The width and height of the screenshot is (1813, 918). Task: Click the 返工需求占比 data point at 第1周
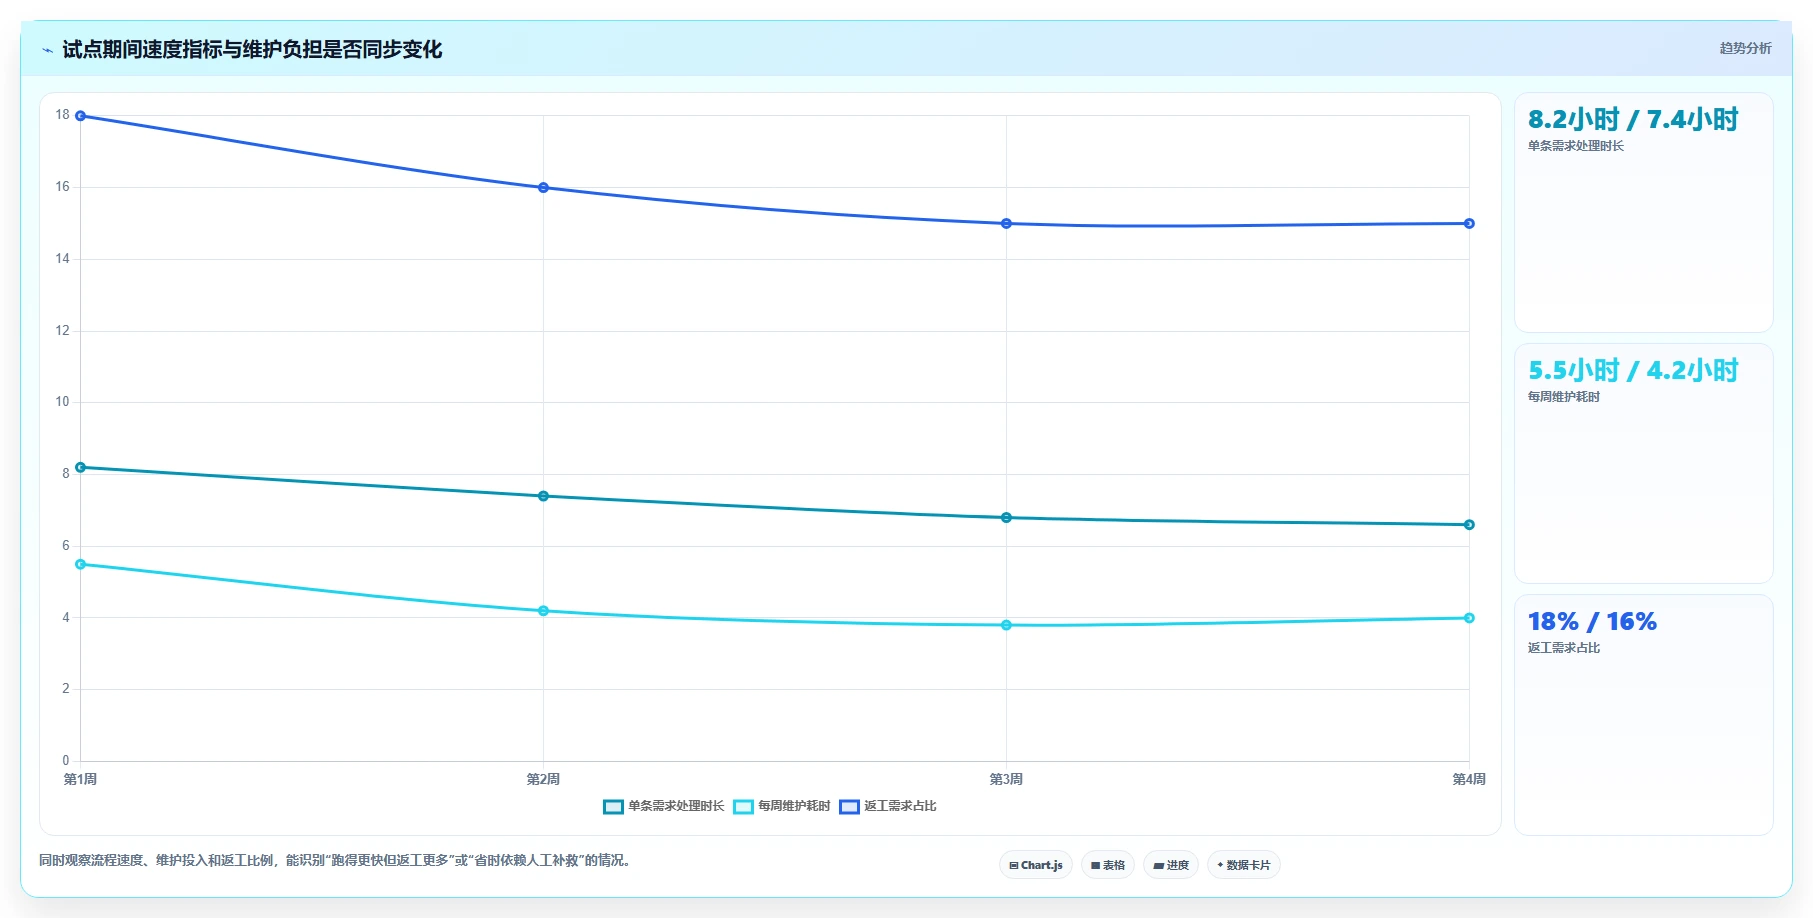[x=81, y=116]
